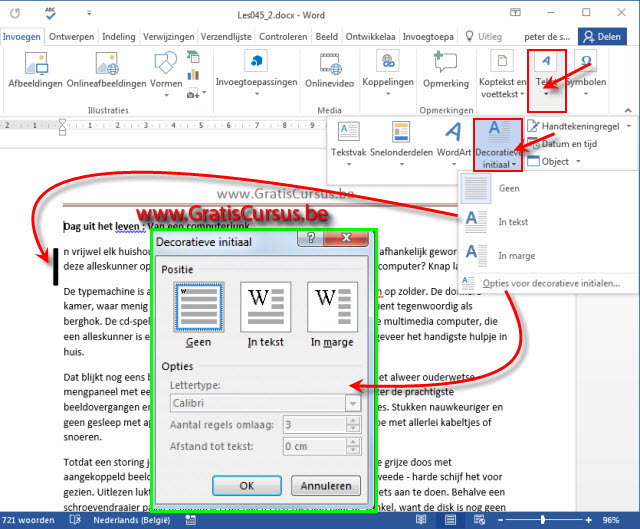Click the proofing status icon in status bar
This screenshot has height=529, width=640.
pyautogui.click(x=76, y=520)
